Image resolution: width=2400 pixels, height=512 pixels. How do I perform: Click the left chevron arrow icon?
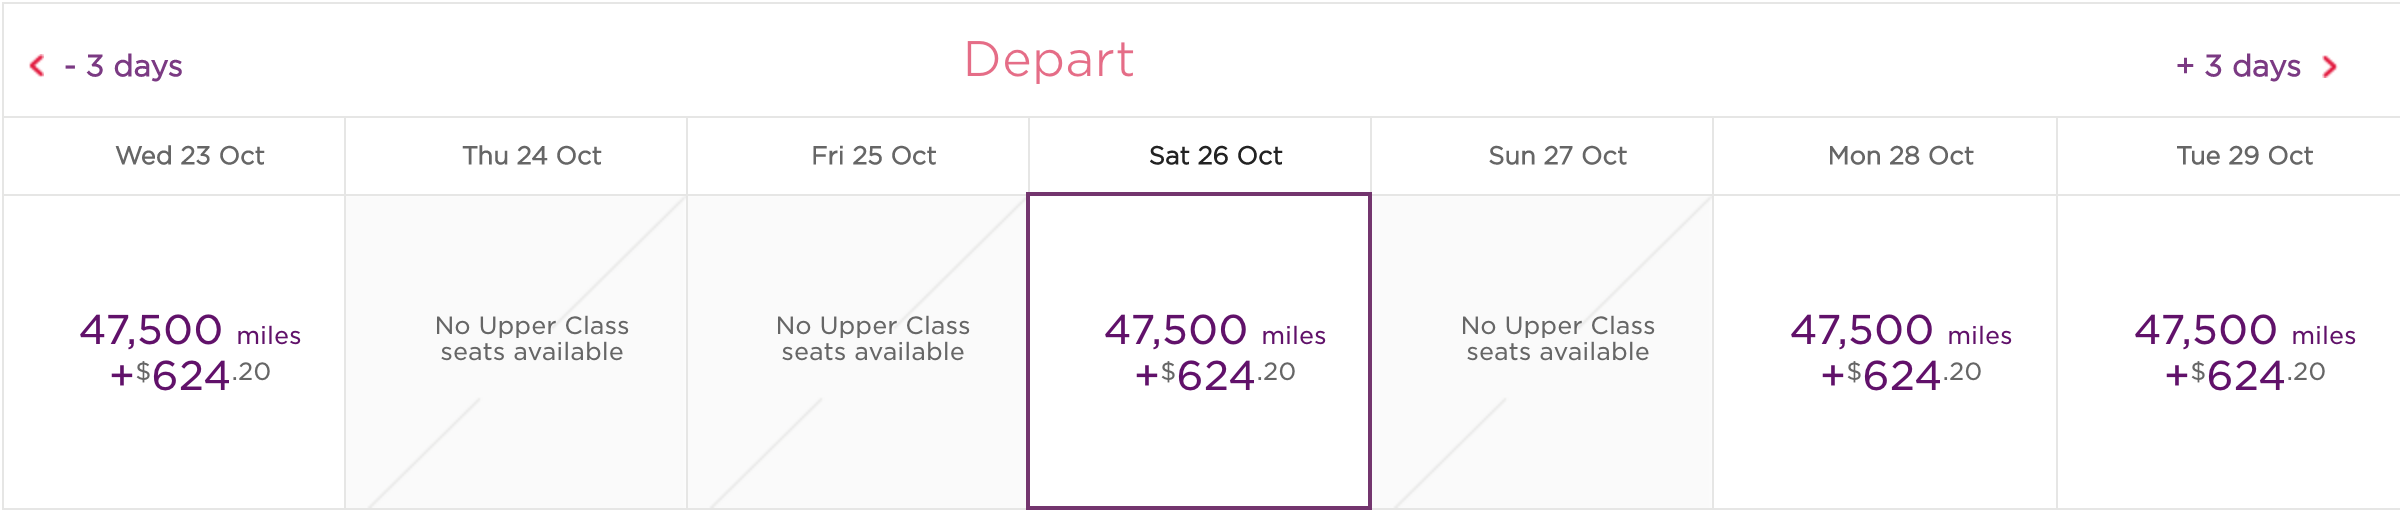point(37,66)
